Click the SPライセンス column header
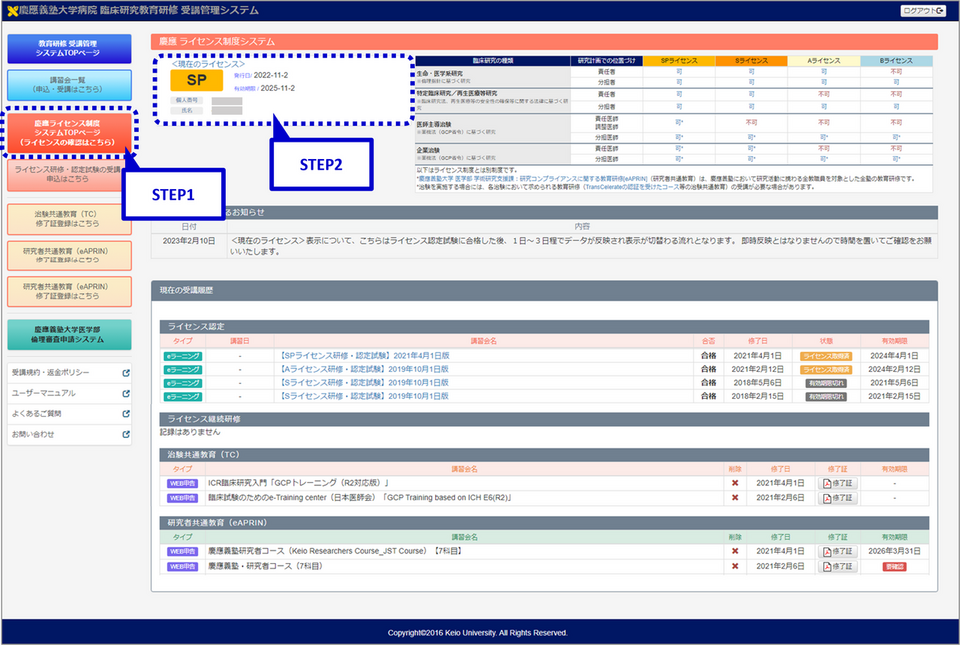This screenshot has height=645, width=960. point(679,61)
